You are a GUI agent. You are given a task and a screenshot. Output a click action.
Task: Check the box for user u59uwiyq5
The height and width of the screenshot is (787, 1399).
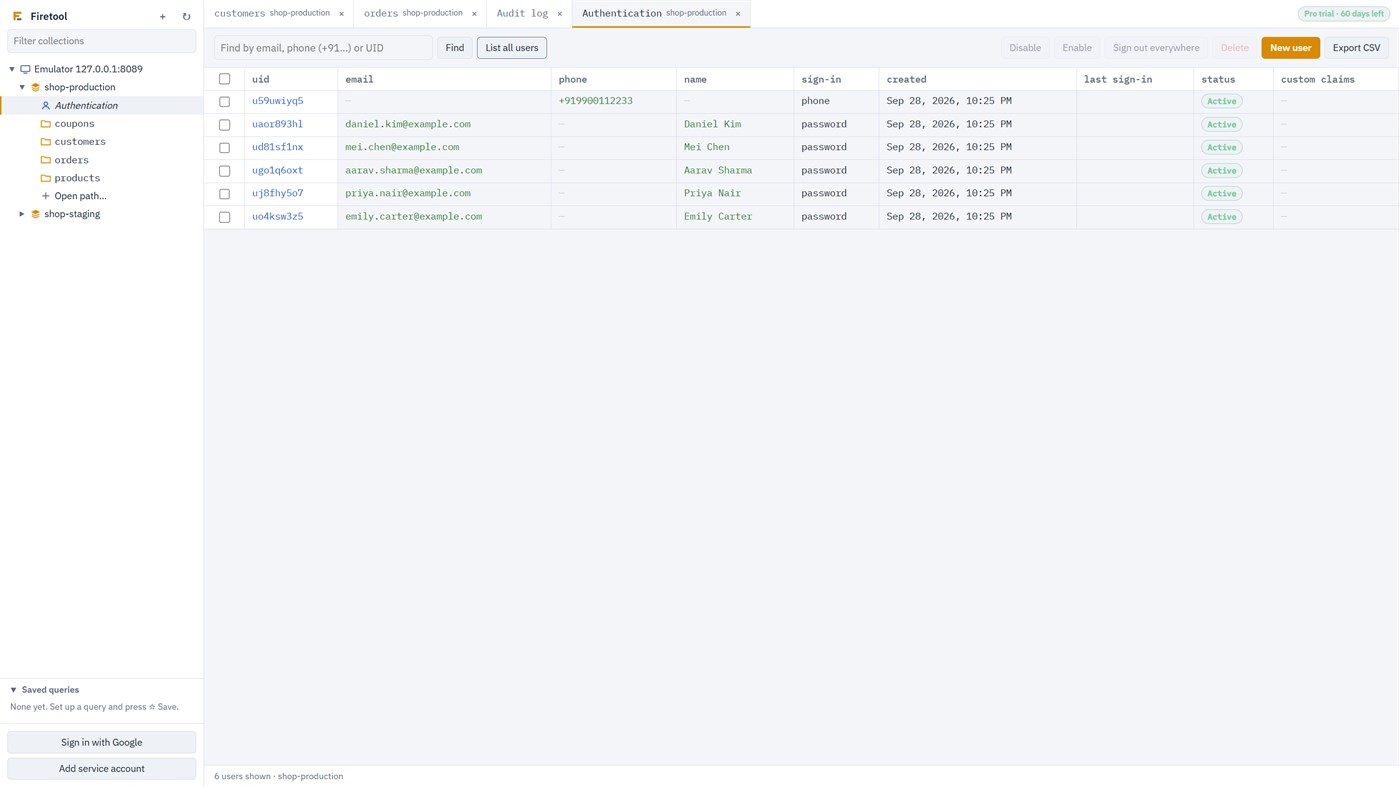[224, 102]
